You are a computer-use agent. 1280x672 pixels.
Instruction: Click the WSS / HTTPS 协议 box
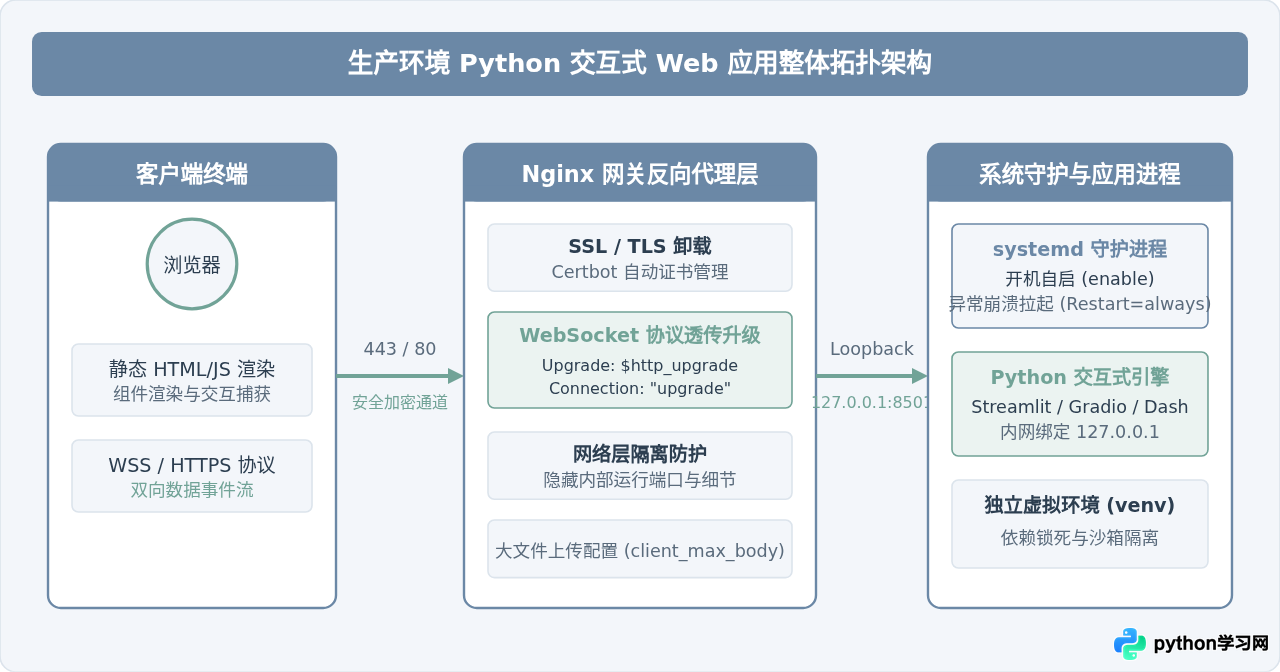pyautogui.click(x=192, y=476)
